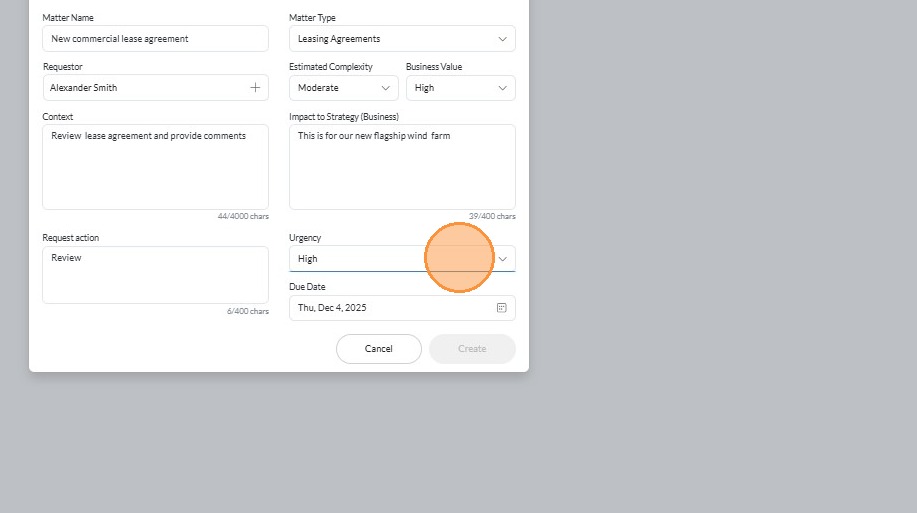Open the Urgency dropdown showing High
917x513 pixels.
(502, 259)
